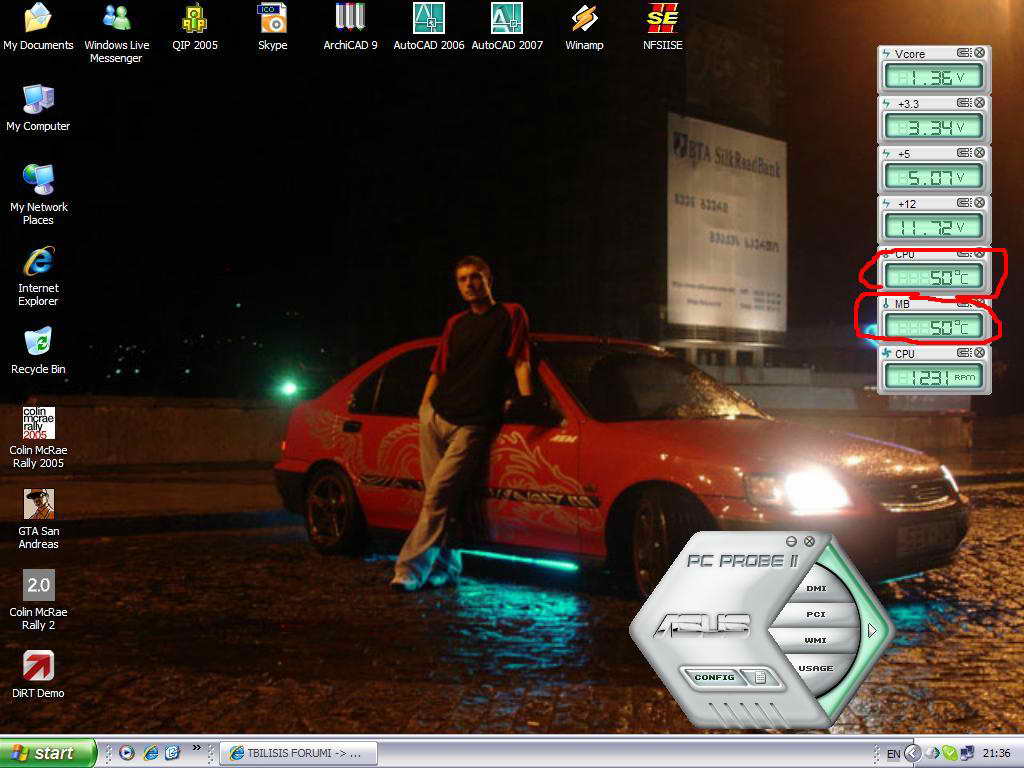The width and height of the screenshot is (1024, 768).
Task: Toggle the Vcore sensor panel display mode
Action: click(964, 53)
